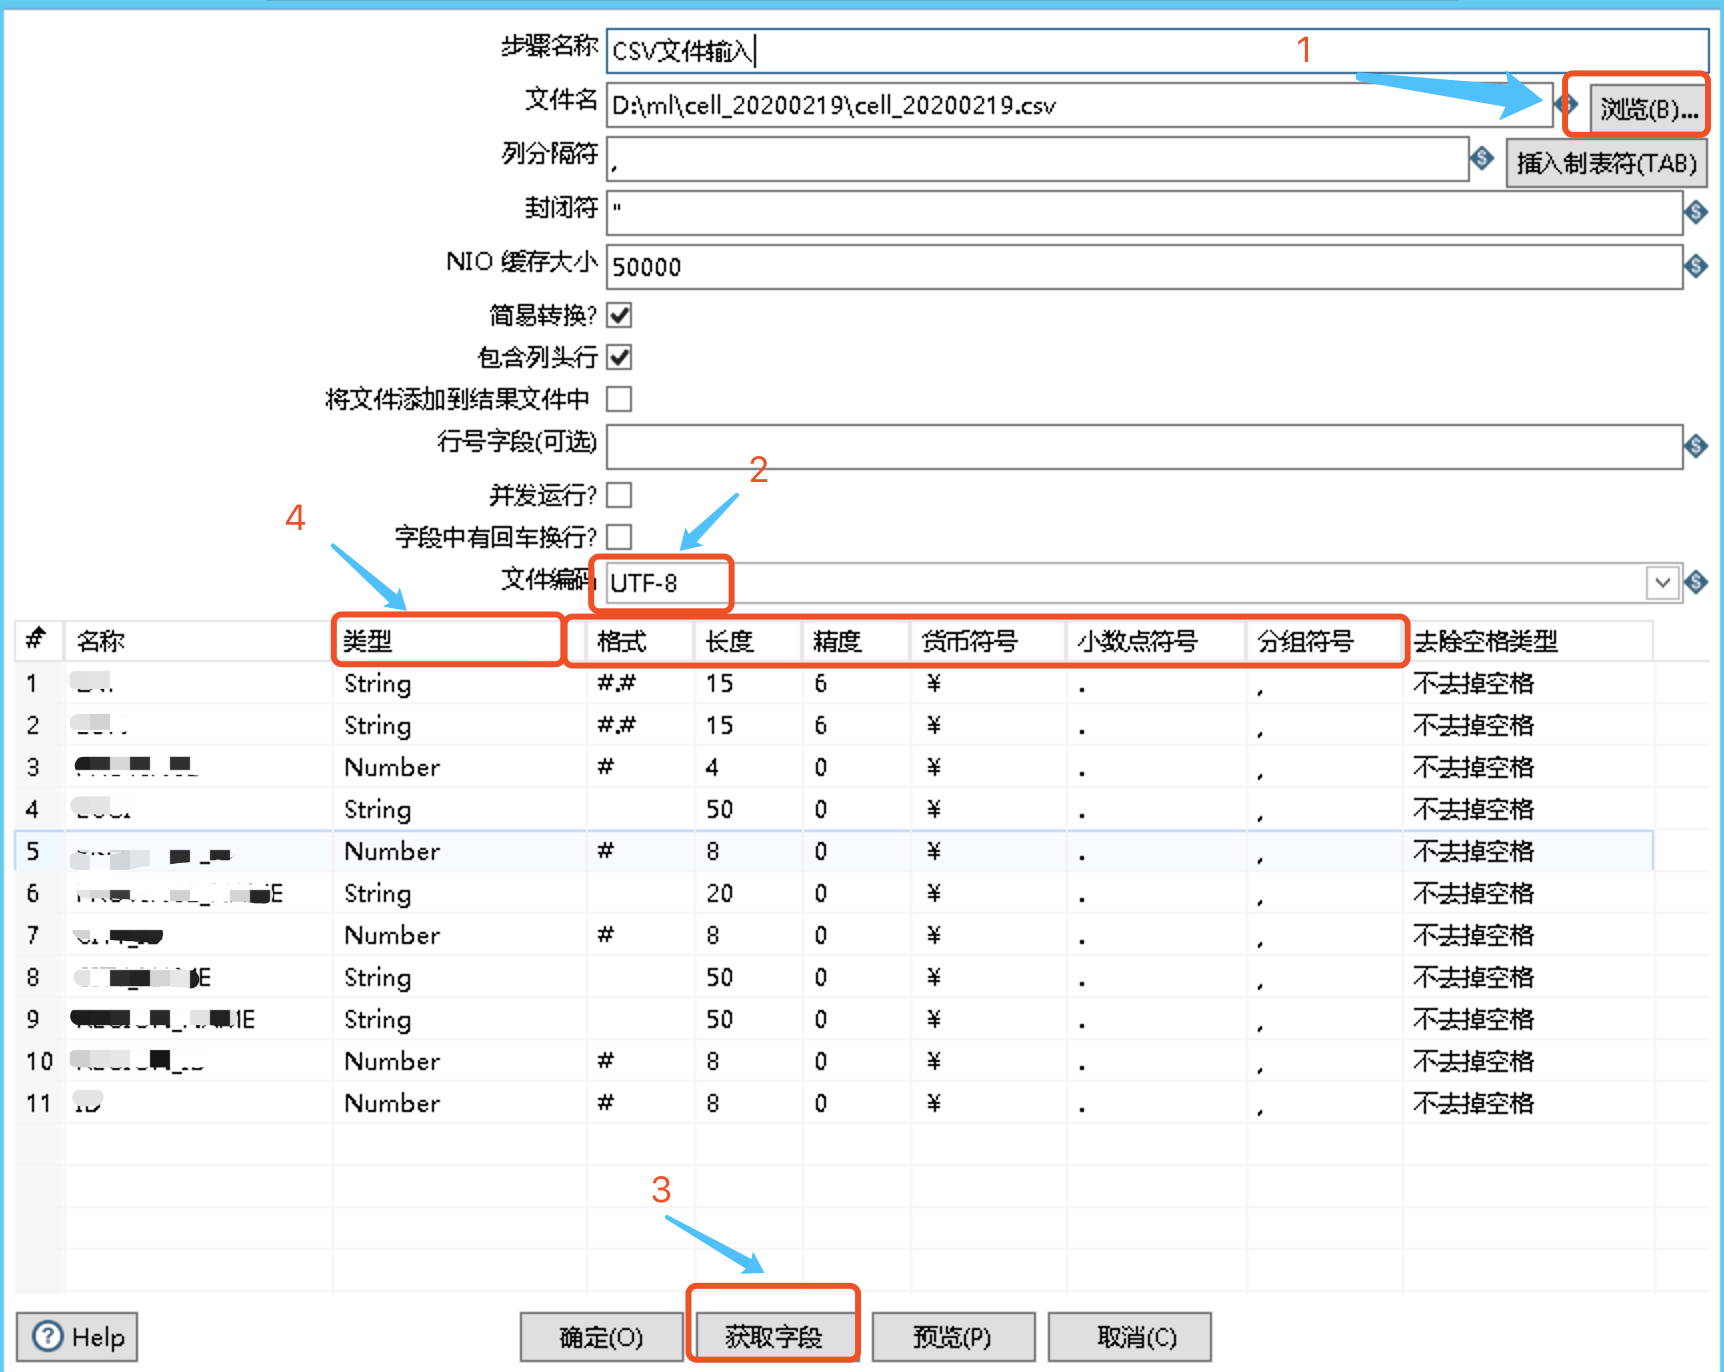Open the 文件编码 encoding dropdown

point(1662,583)
